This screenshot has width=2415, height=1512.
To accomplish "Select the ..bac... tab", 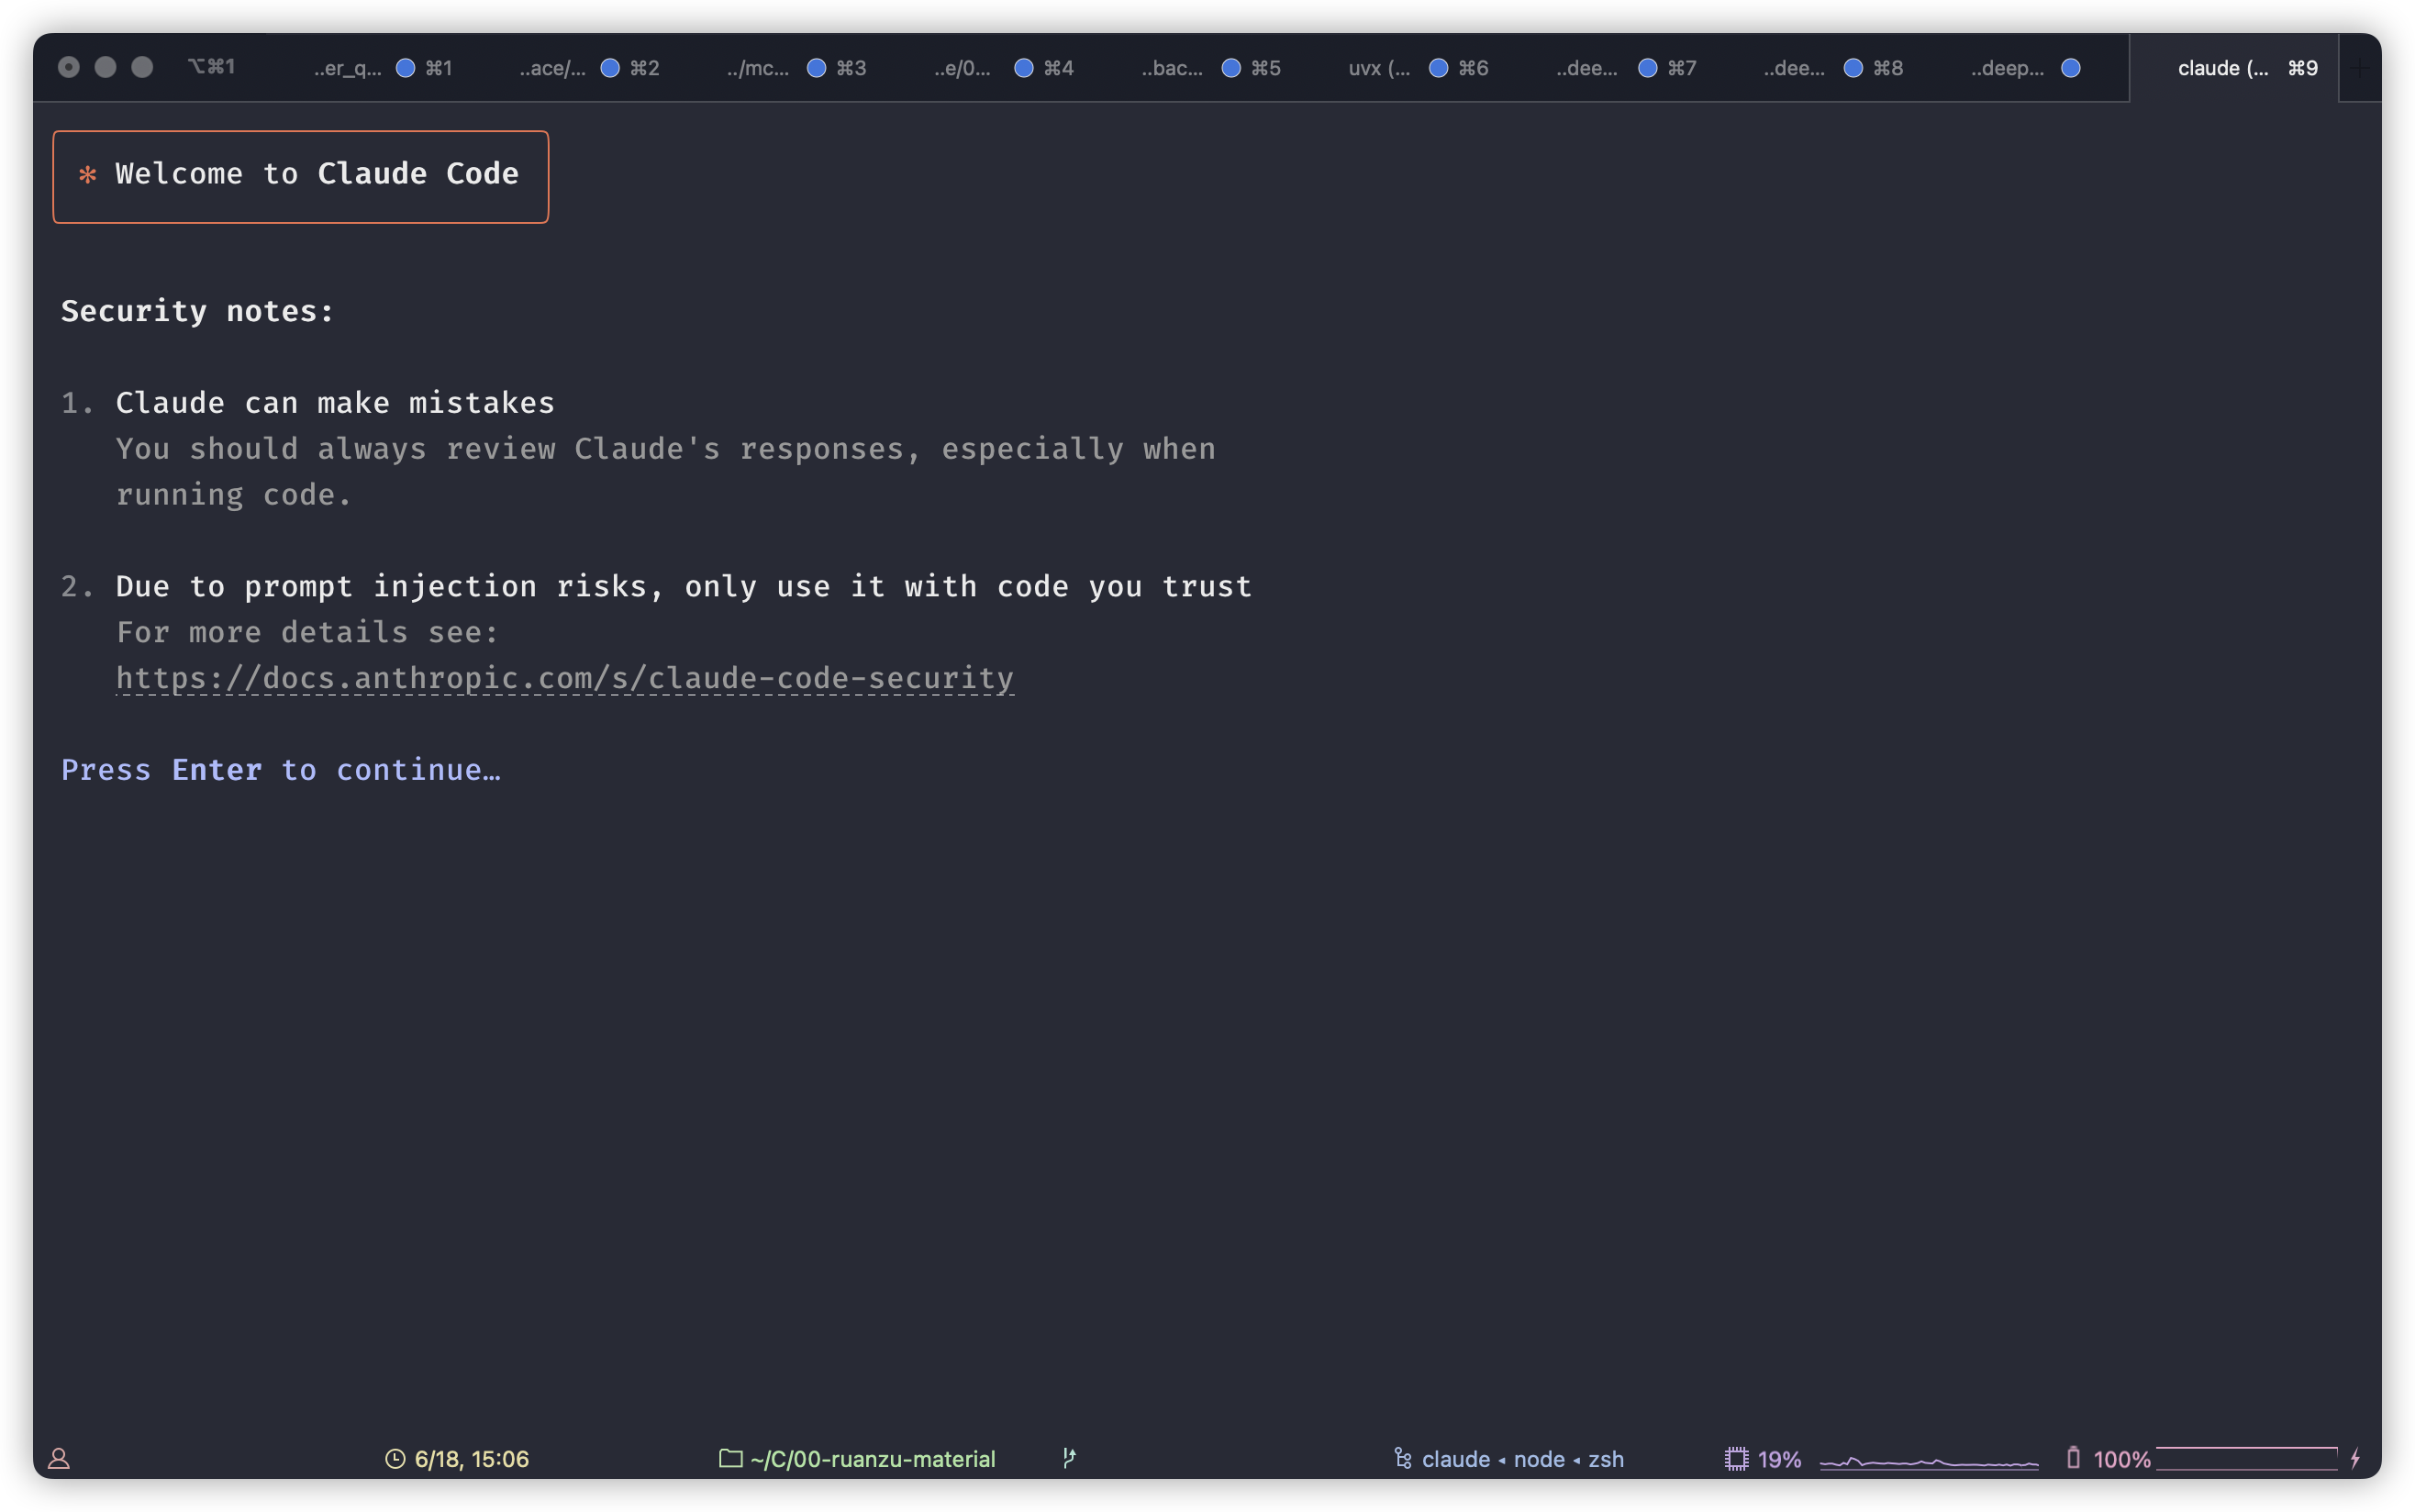I will point(1172,68).
